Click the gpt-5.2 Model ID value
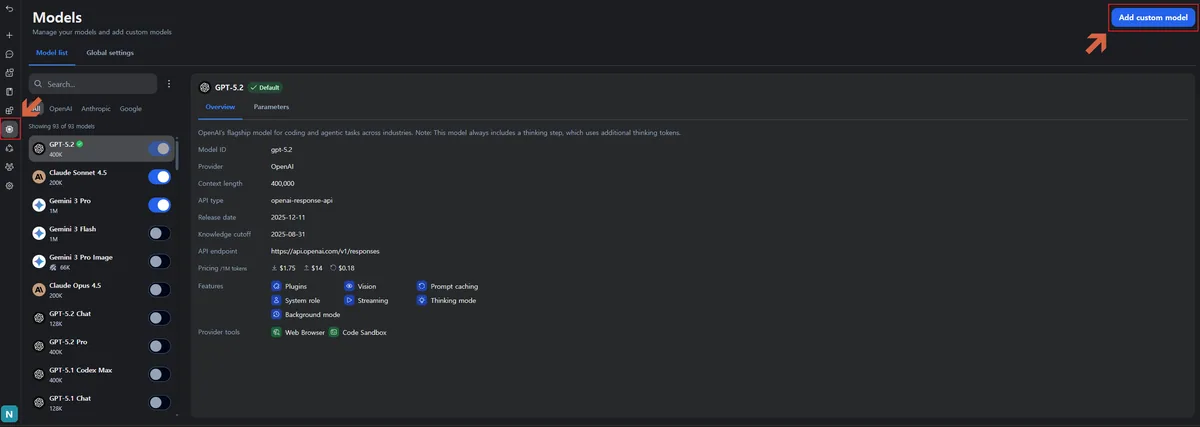The height and width of the screenshot is (427, 1200). (x=281, y=149)
